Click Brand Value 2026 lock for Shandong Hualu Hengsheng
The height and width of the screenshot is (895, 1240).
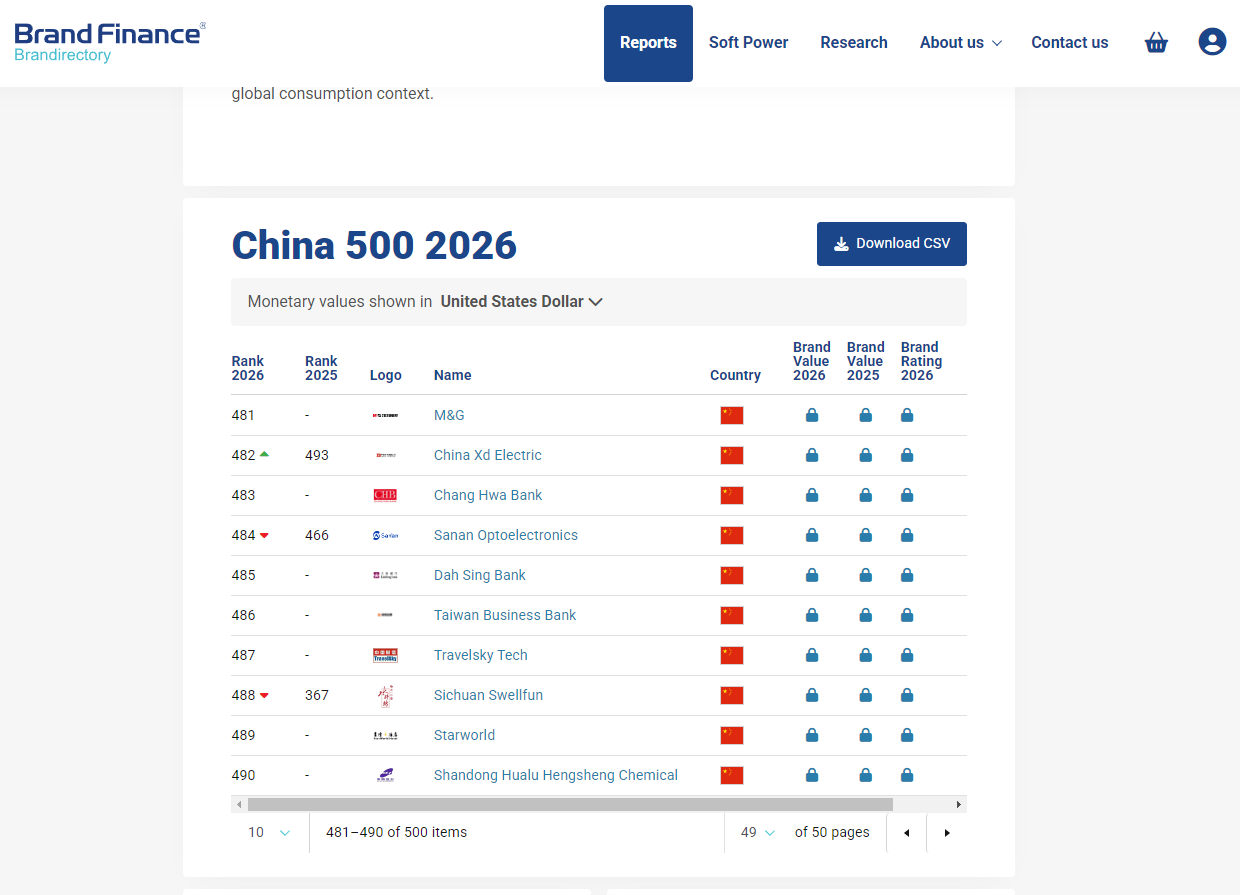point(812,775)
